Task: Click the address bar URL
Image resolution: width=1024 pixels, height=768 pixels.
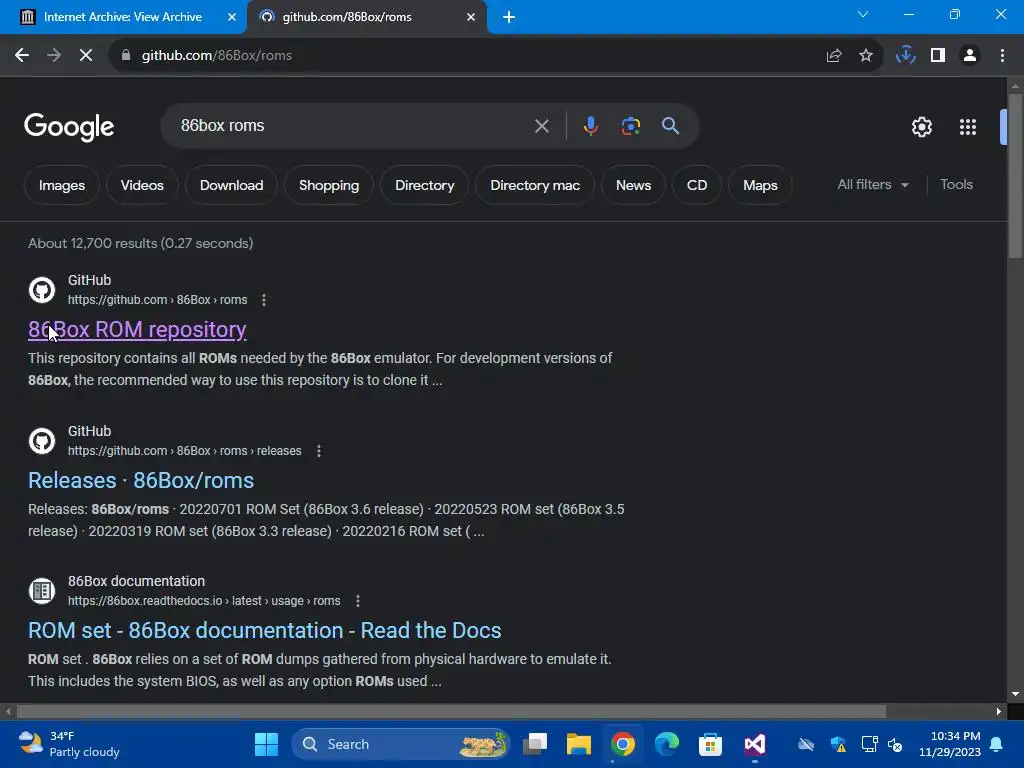Action: point(217,56)
